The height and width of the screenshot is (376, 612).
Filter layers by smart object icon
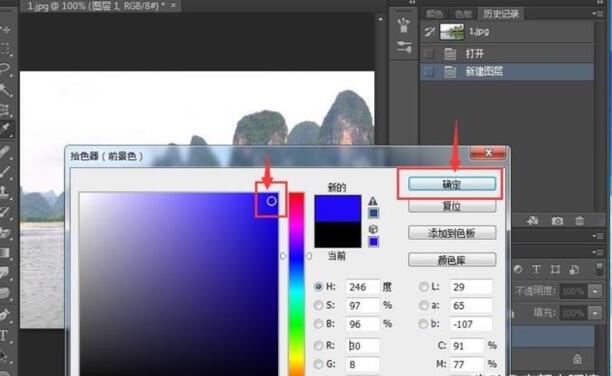click(x=574, y=269)
